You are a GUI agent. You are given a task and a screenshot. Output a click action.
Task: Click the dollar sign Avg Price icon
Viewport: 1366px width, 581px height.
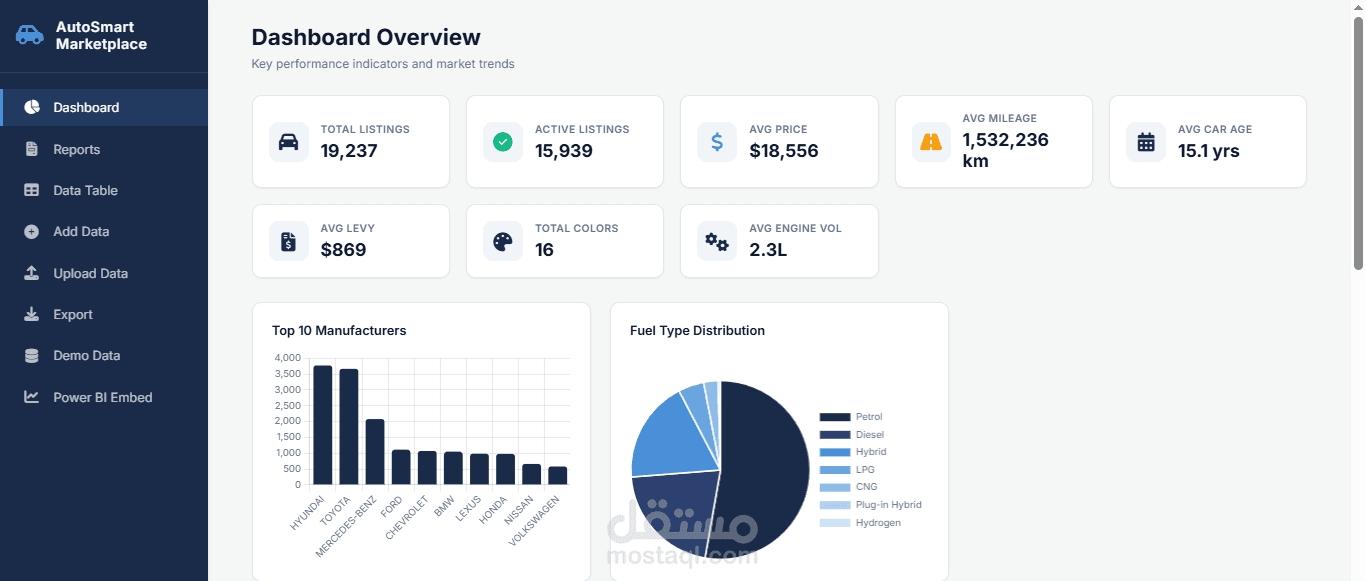pos(717,141)
